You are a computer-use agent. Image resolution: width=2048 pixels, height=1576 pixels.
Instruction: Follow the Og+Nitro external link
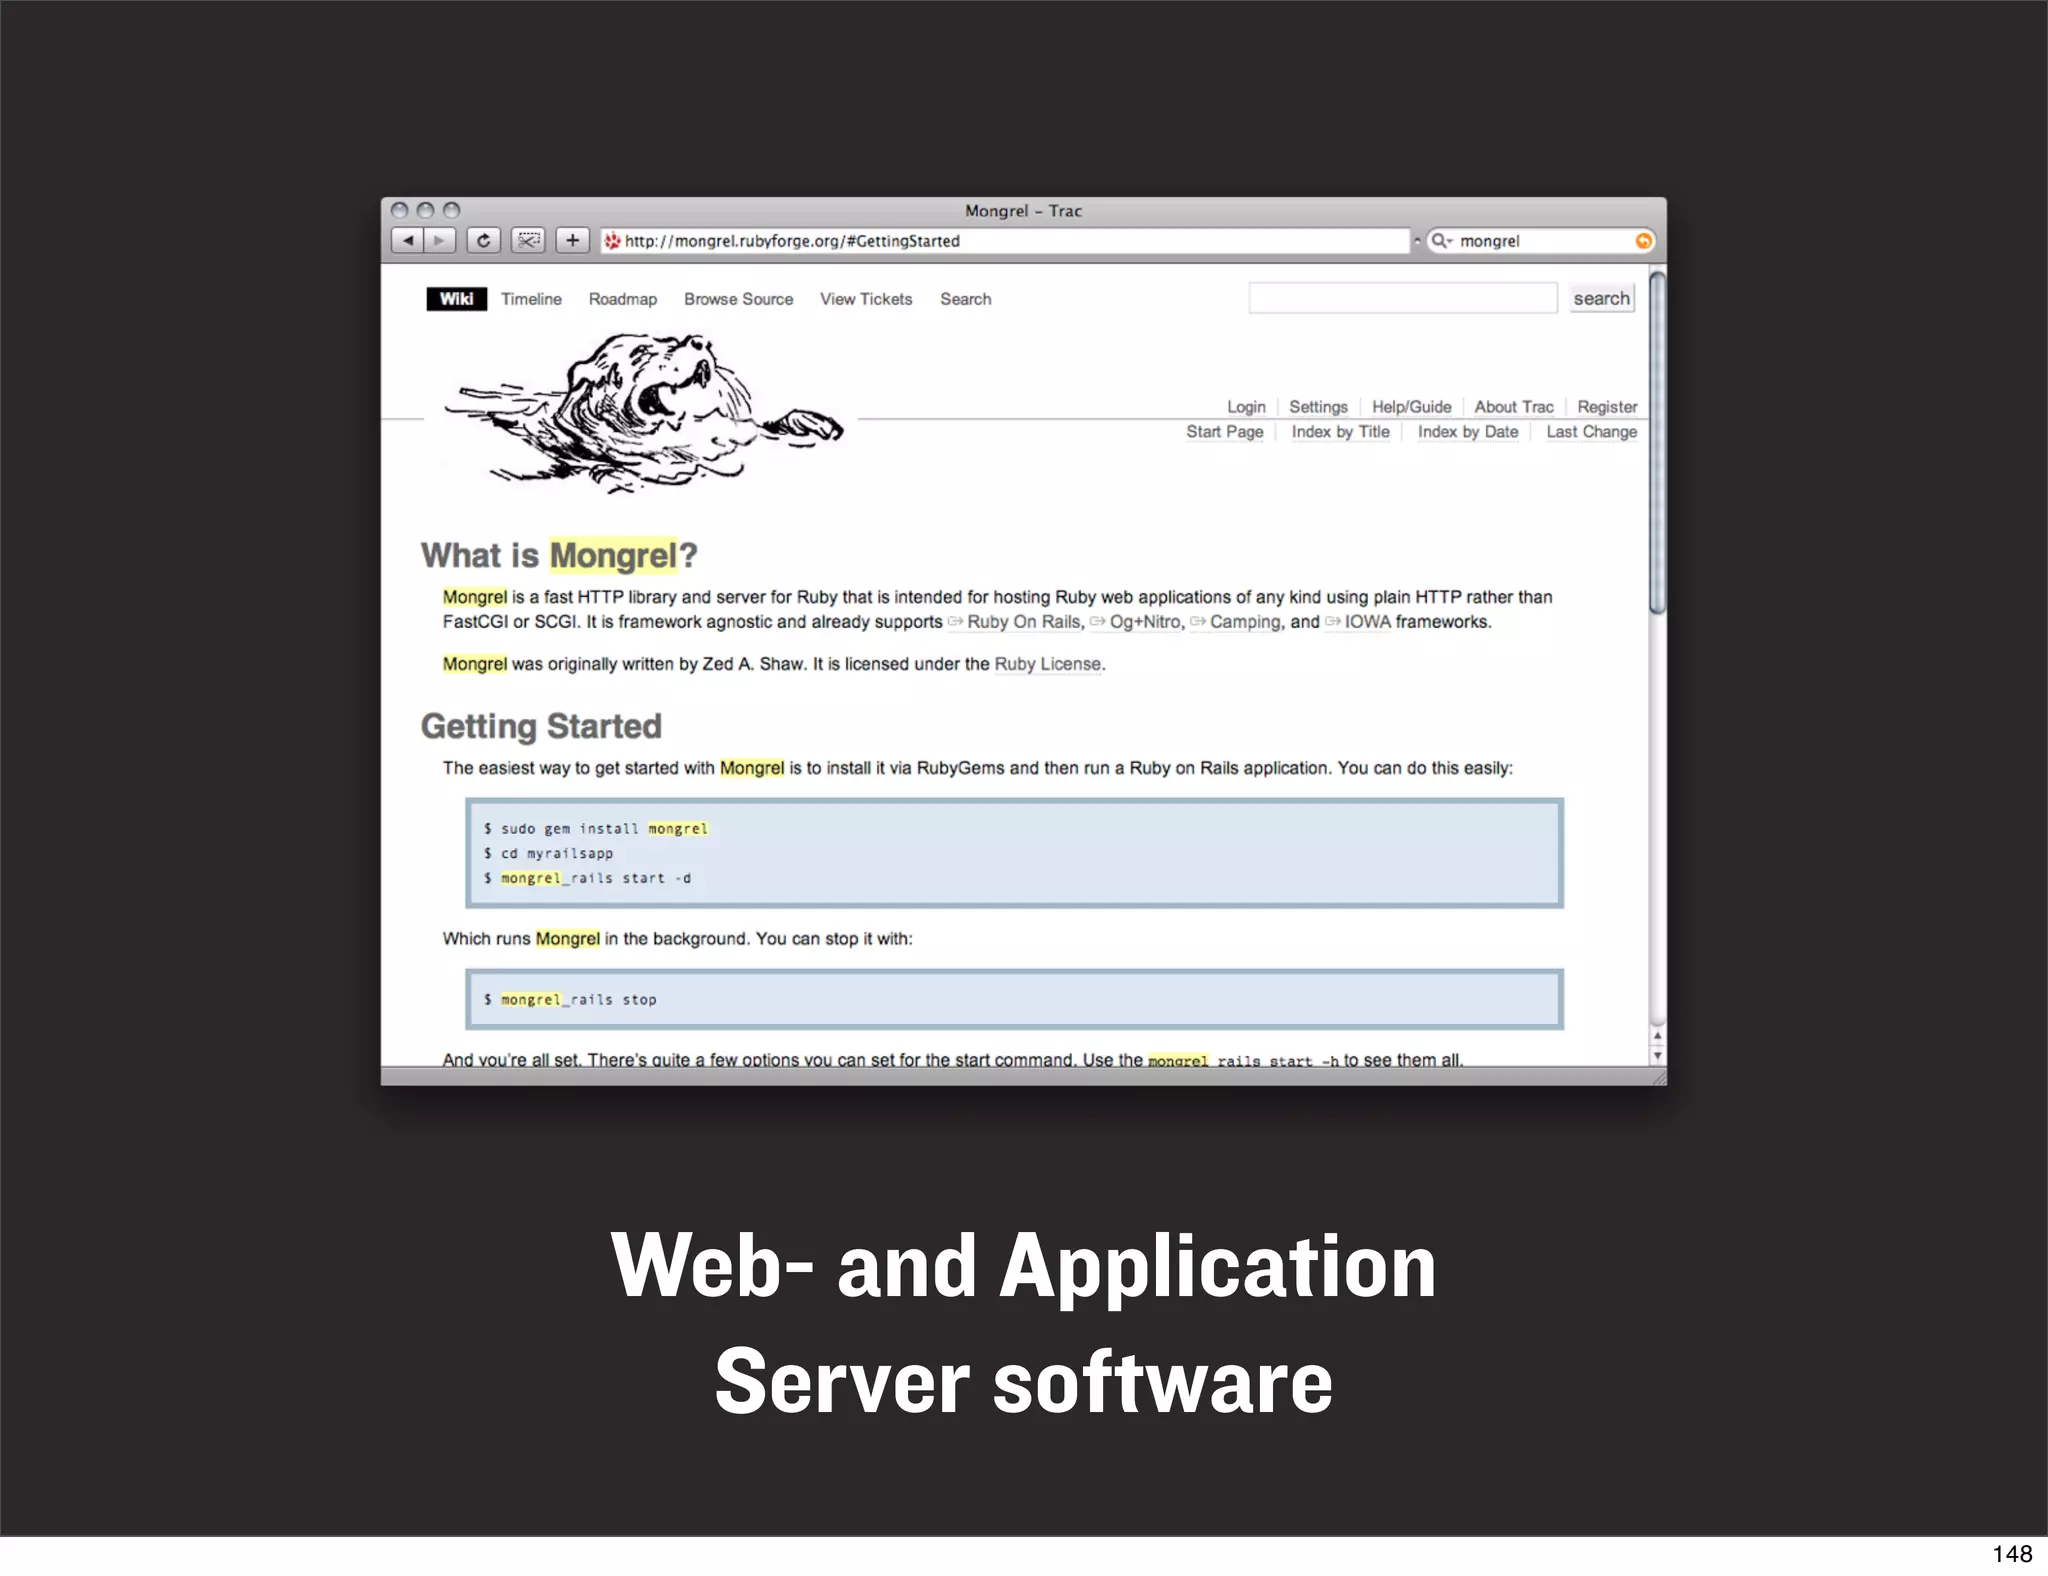[x=1135, y=622]
